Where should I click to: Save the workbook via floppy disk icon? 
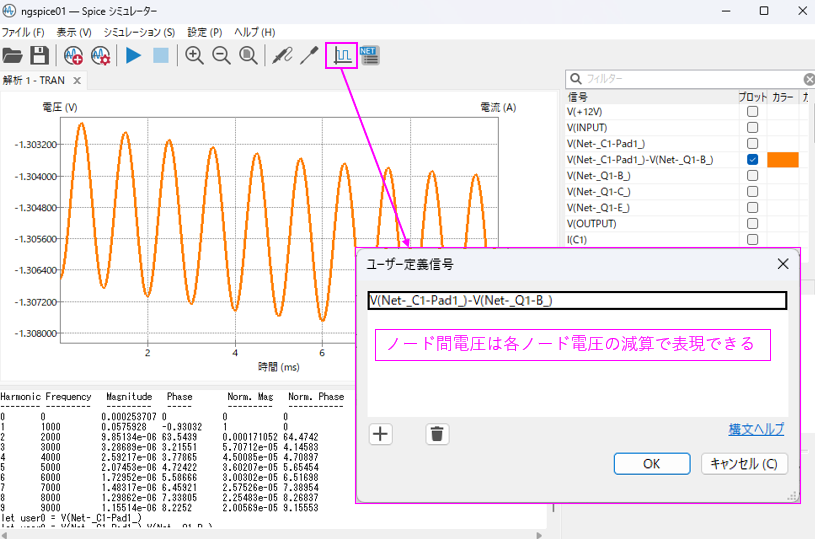coord(39,55)
